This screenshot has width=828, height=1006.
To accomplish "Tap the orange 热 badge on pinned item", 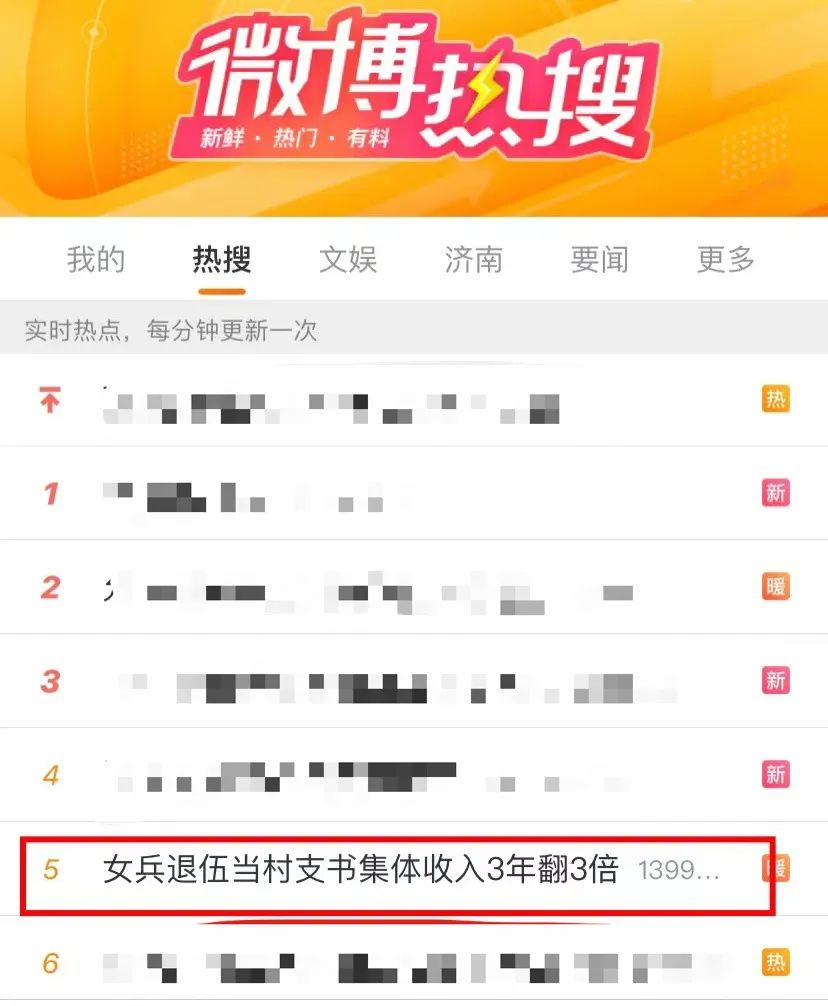I will pos(775,399).
